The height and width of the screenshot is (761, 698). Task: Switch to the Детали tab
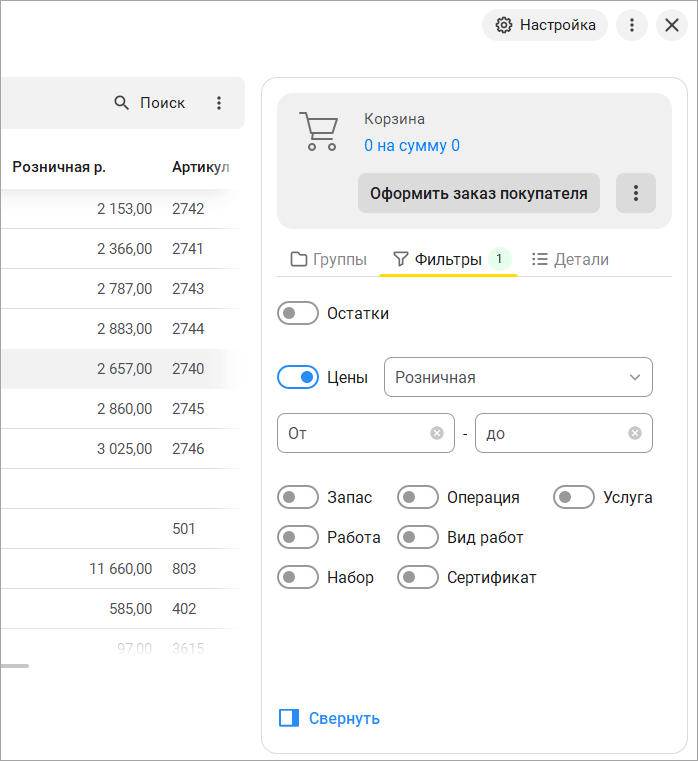pyautogui.click(x=569, y=259)
